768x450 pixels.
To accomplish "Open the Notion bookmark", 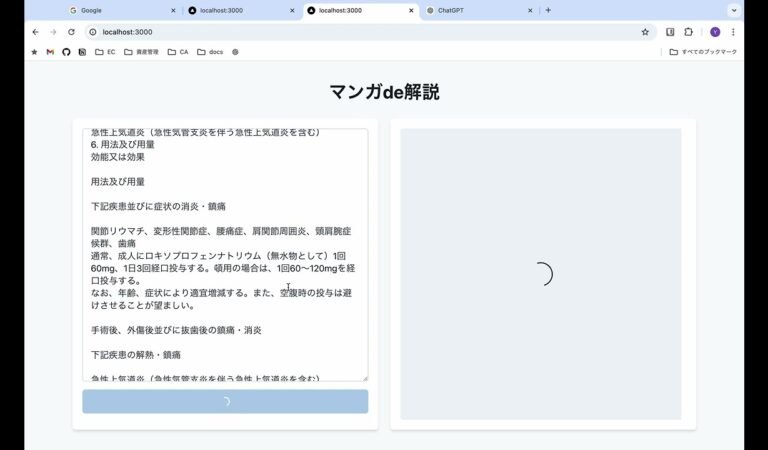I will 82,52.
